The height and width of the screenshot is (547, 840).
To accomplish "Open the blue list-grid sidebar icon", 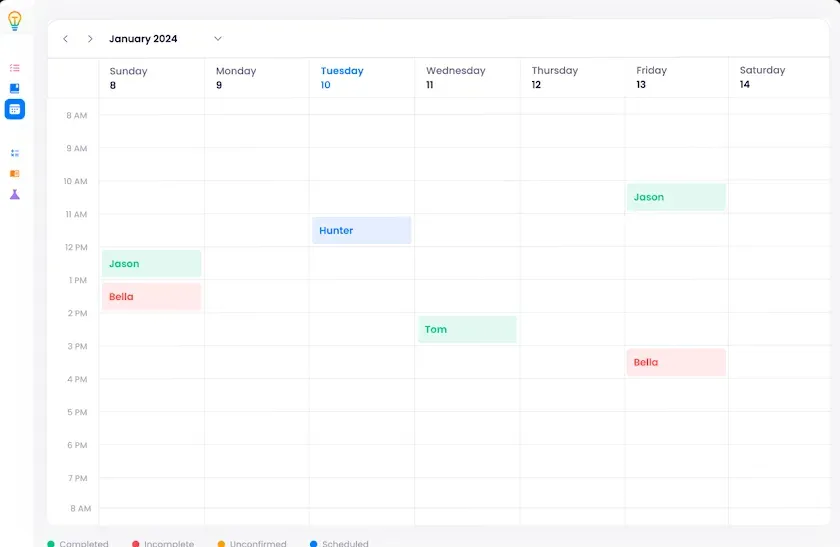I will 14,153.
